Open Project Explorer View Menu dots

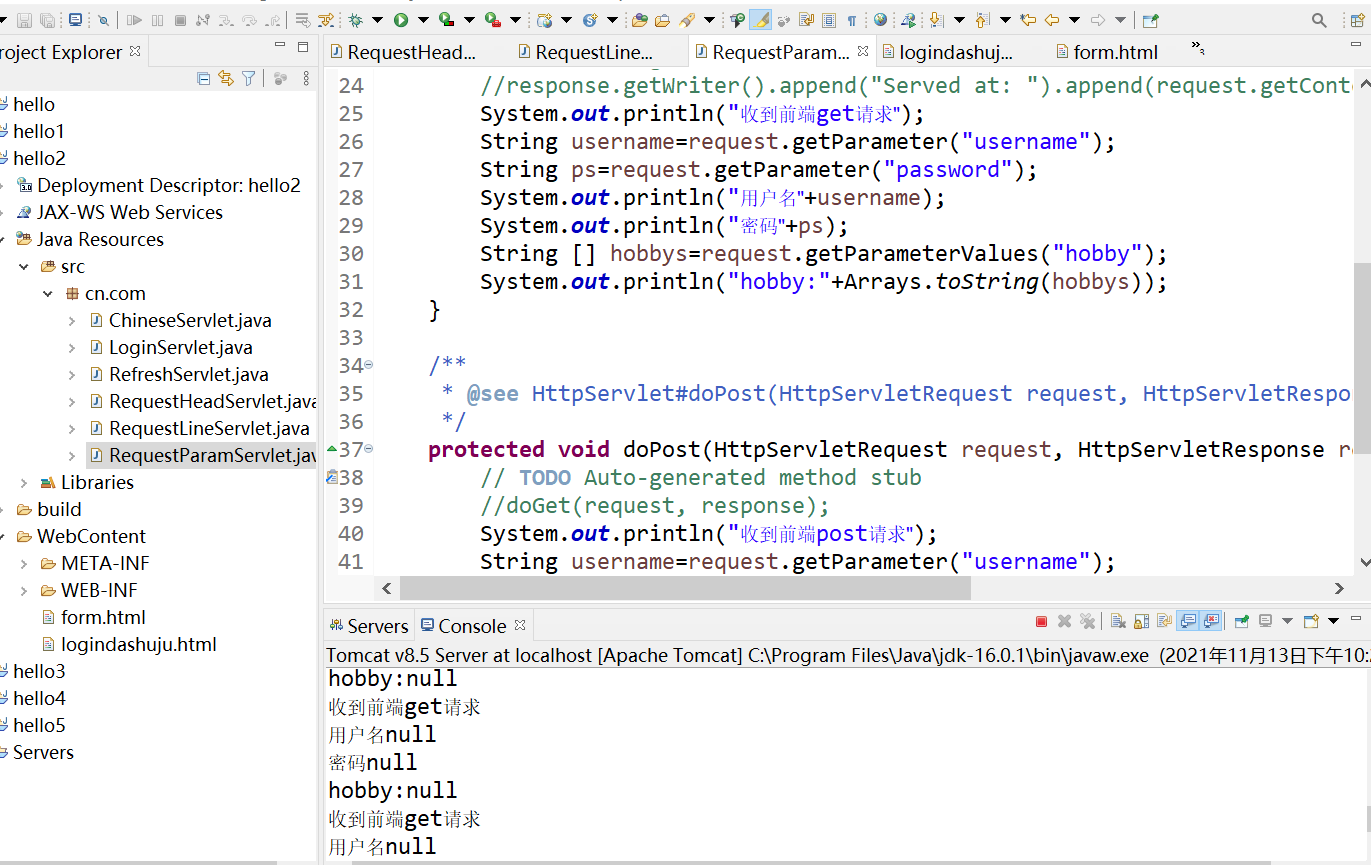(x=306, y=78)
